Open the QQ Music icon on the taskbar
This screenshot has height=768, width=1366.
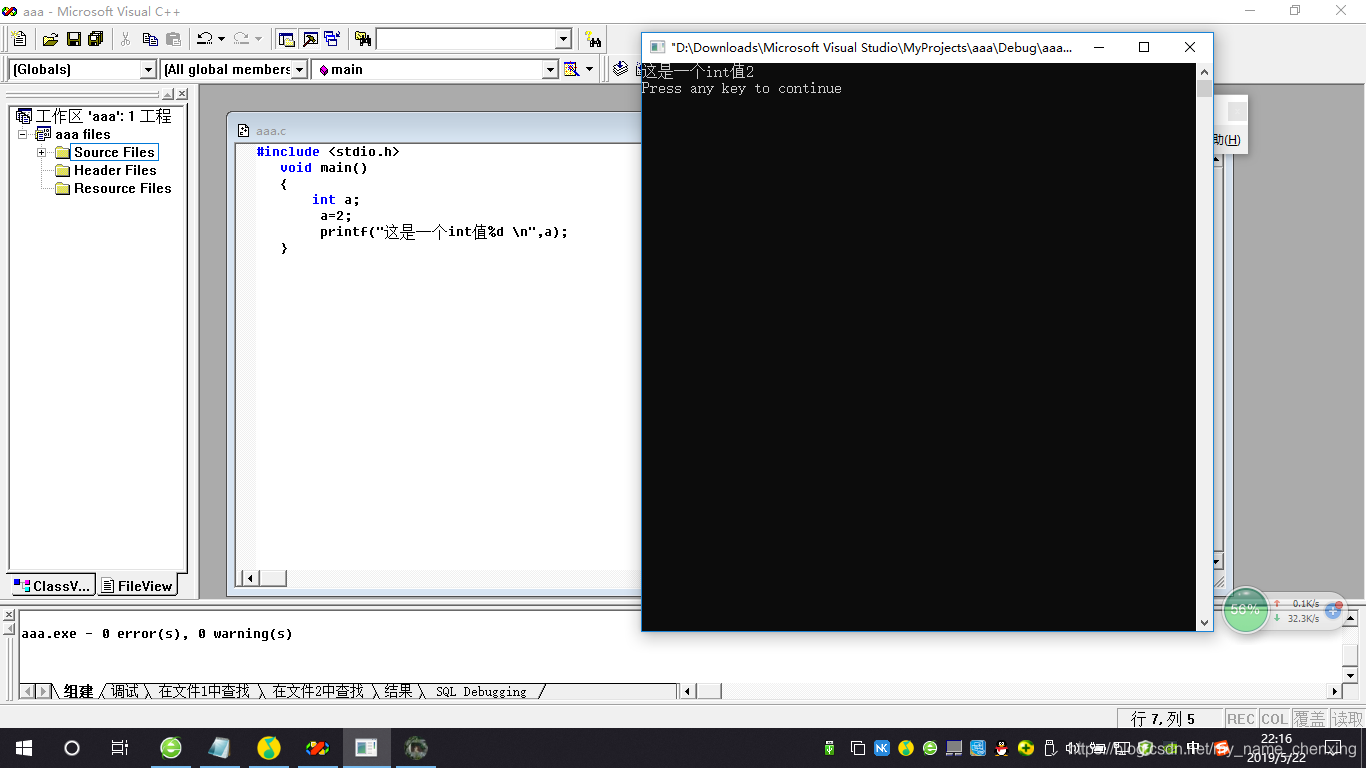(x=269, y=748)
